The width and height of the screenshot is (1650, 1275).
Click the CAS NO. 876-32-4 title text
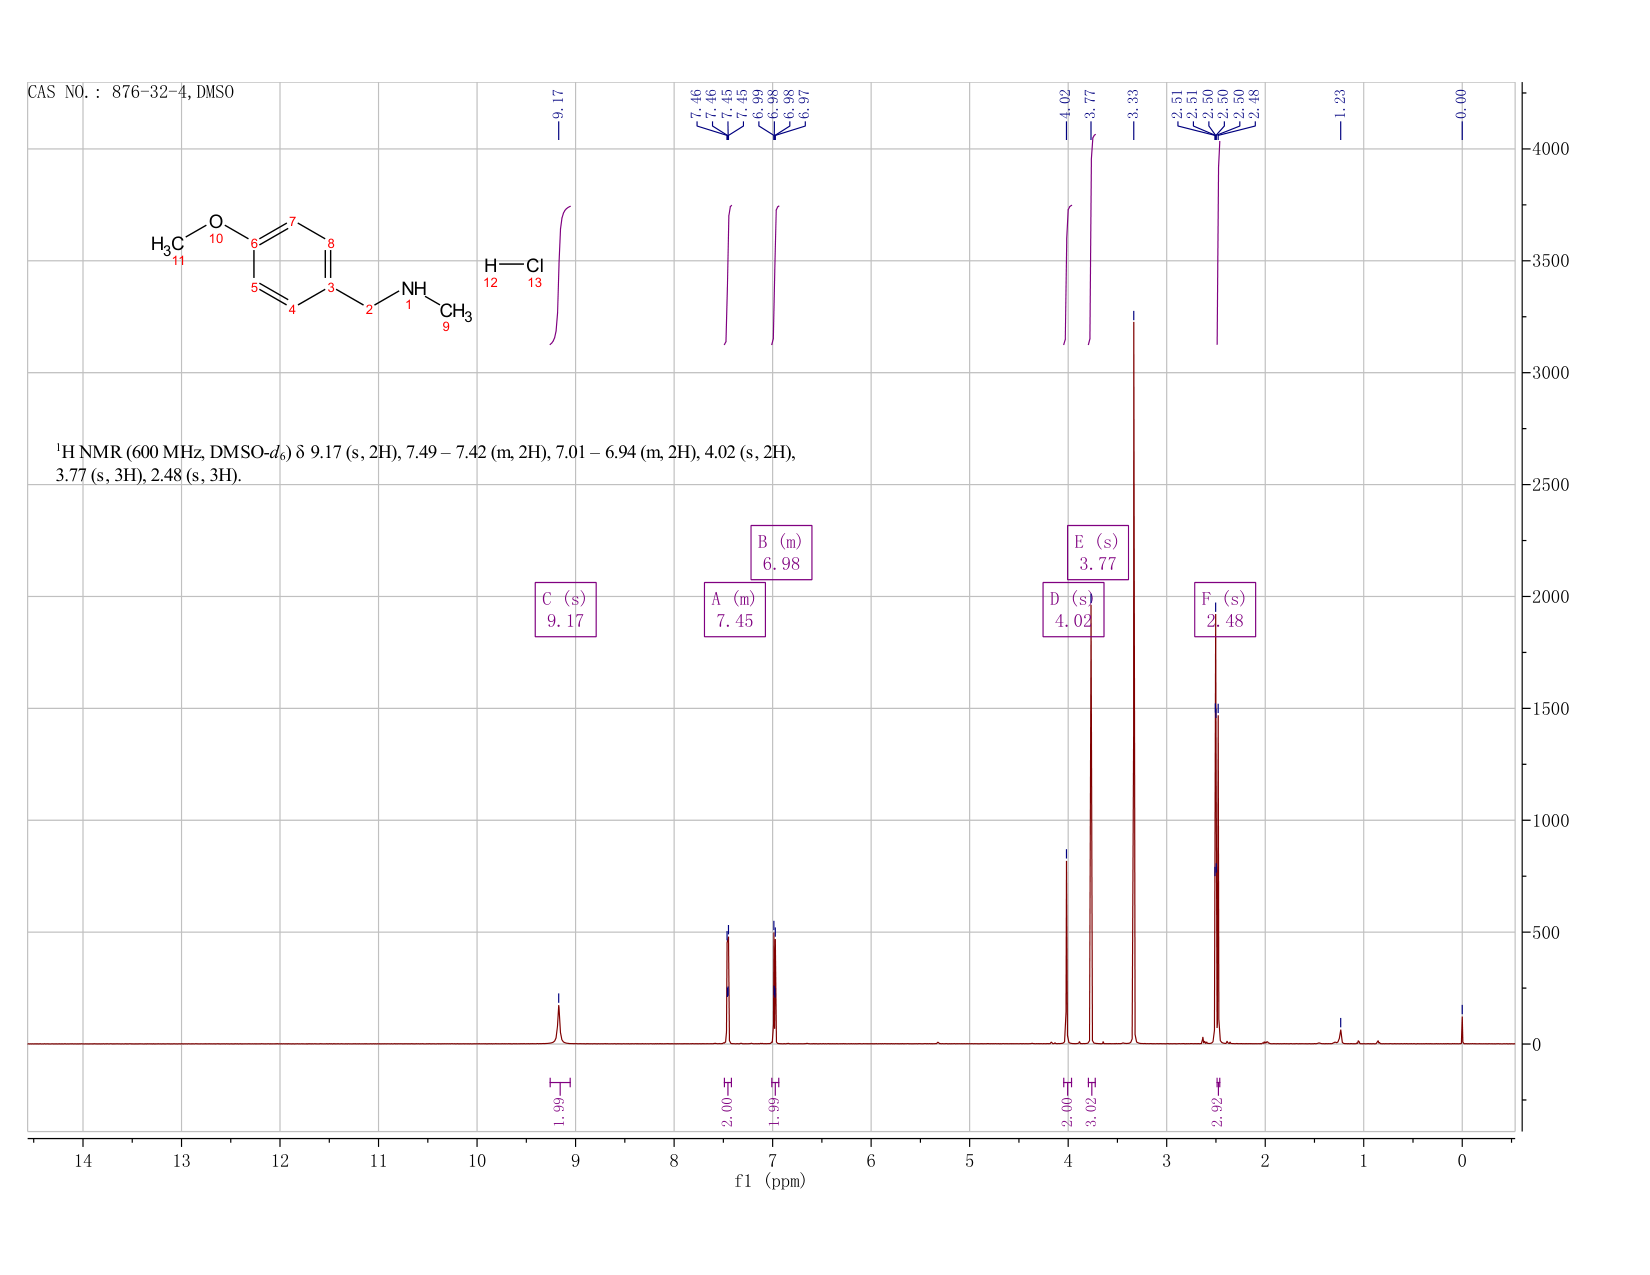[x=131, y=92]
